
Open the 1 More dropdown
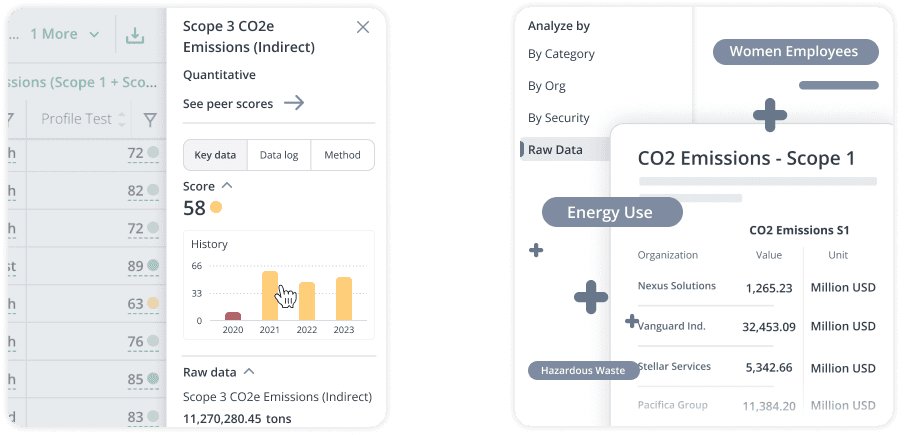pos(64,35)
